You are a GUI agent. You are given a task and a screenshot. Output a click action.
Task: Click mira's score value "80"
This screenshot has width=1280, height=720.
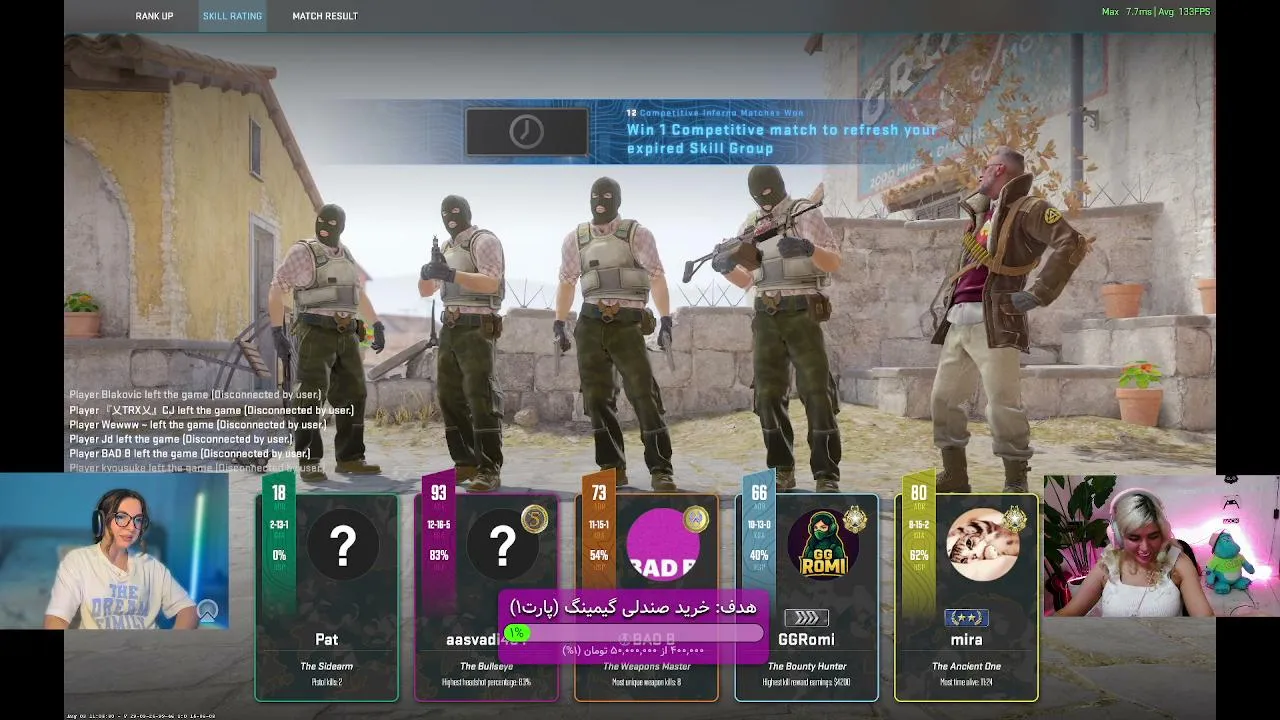918,493
